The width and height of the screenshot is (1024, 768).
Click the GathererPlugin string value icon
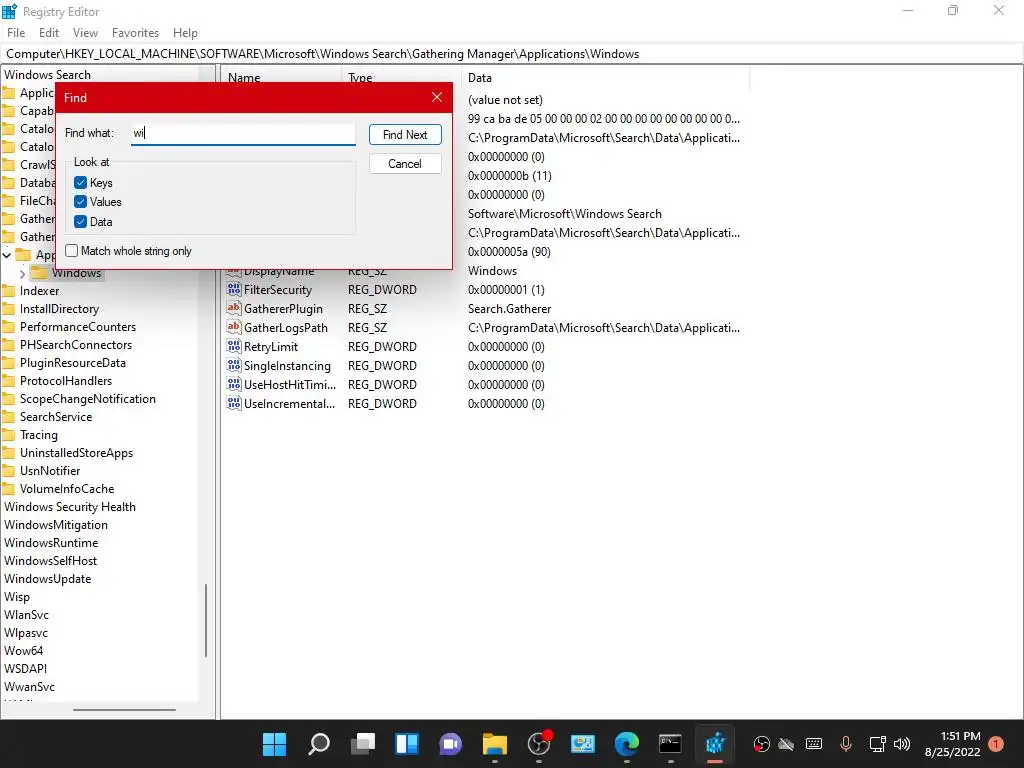point(234,308)
